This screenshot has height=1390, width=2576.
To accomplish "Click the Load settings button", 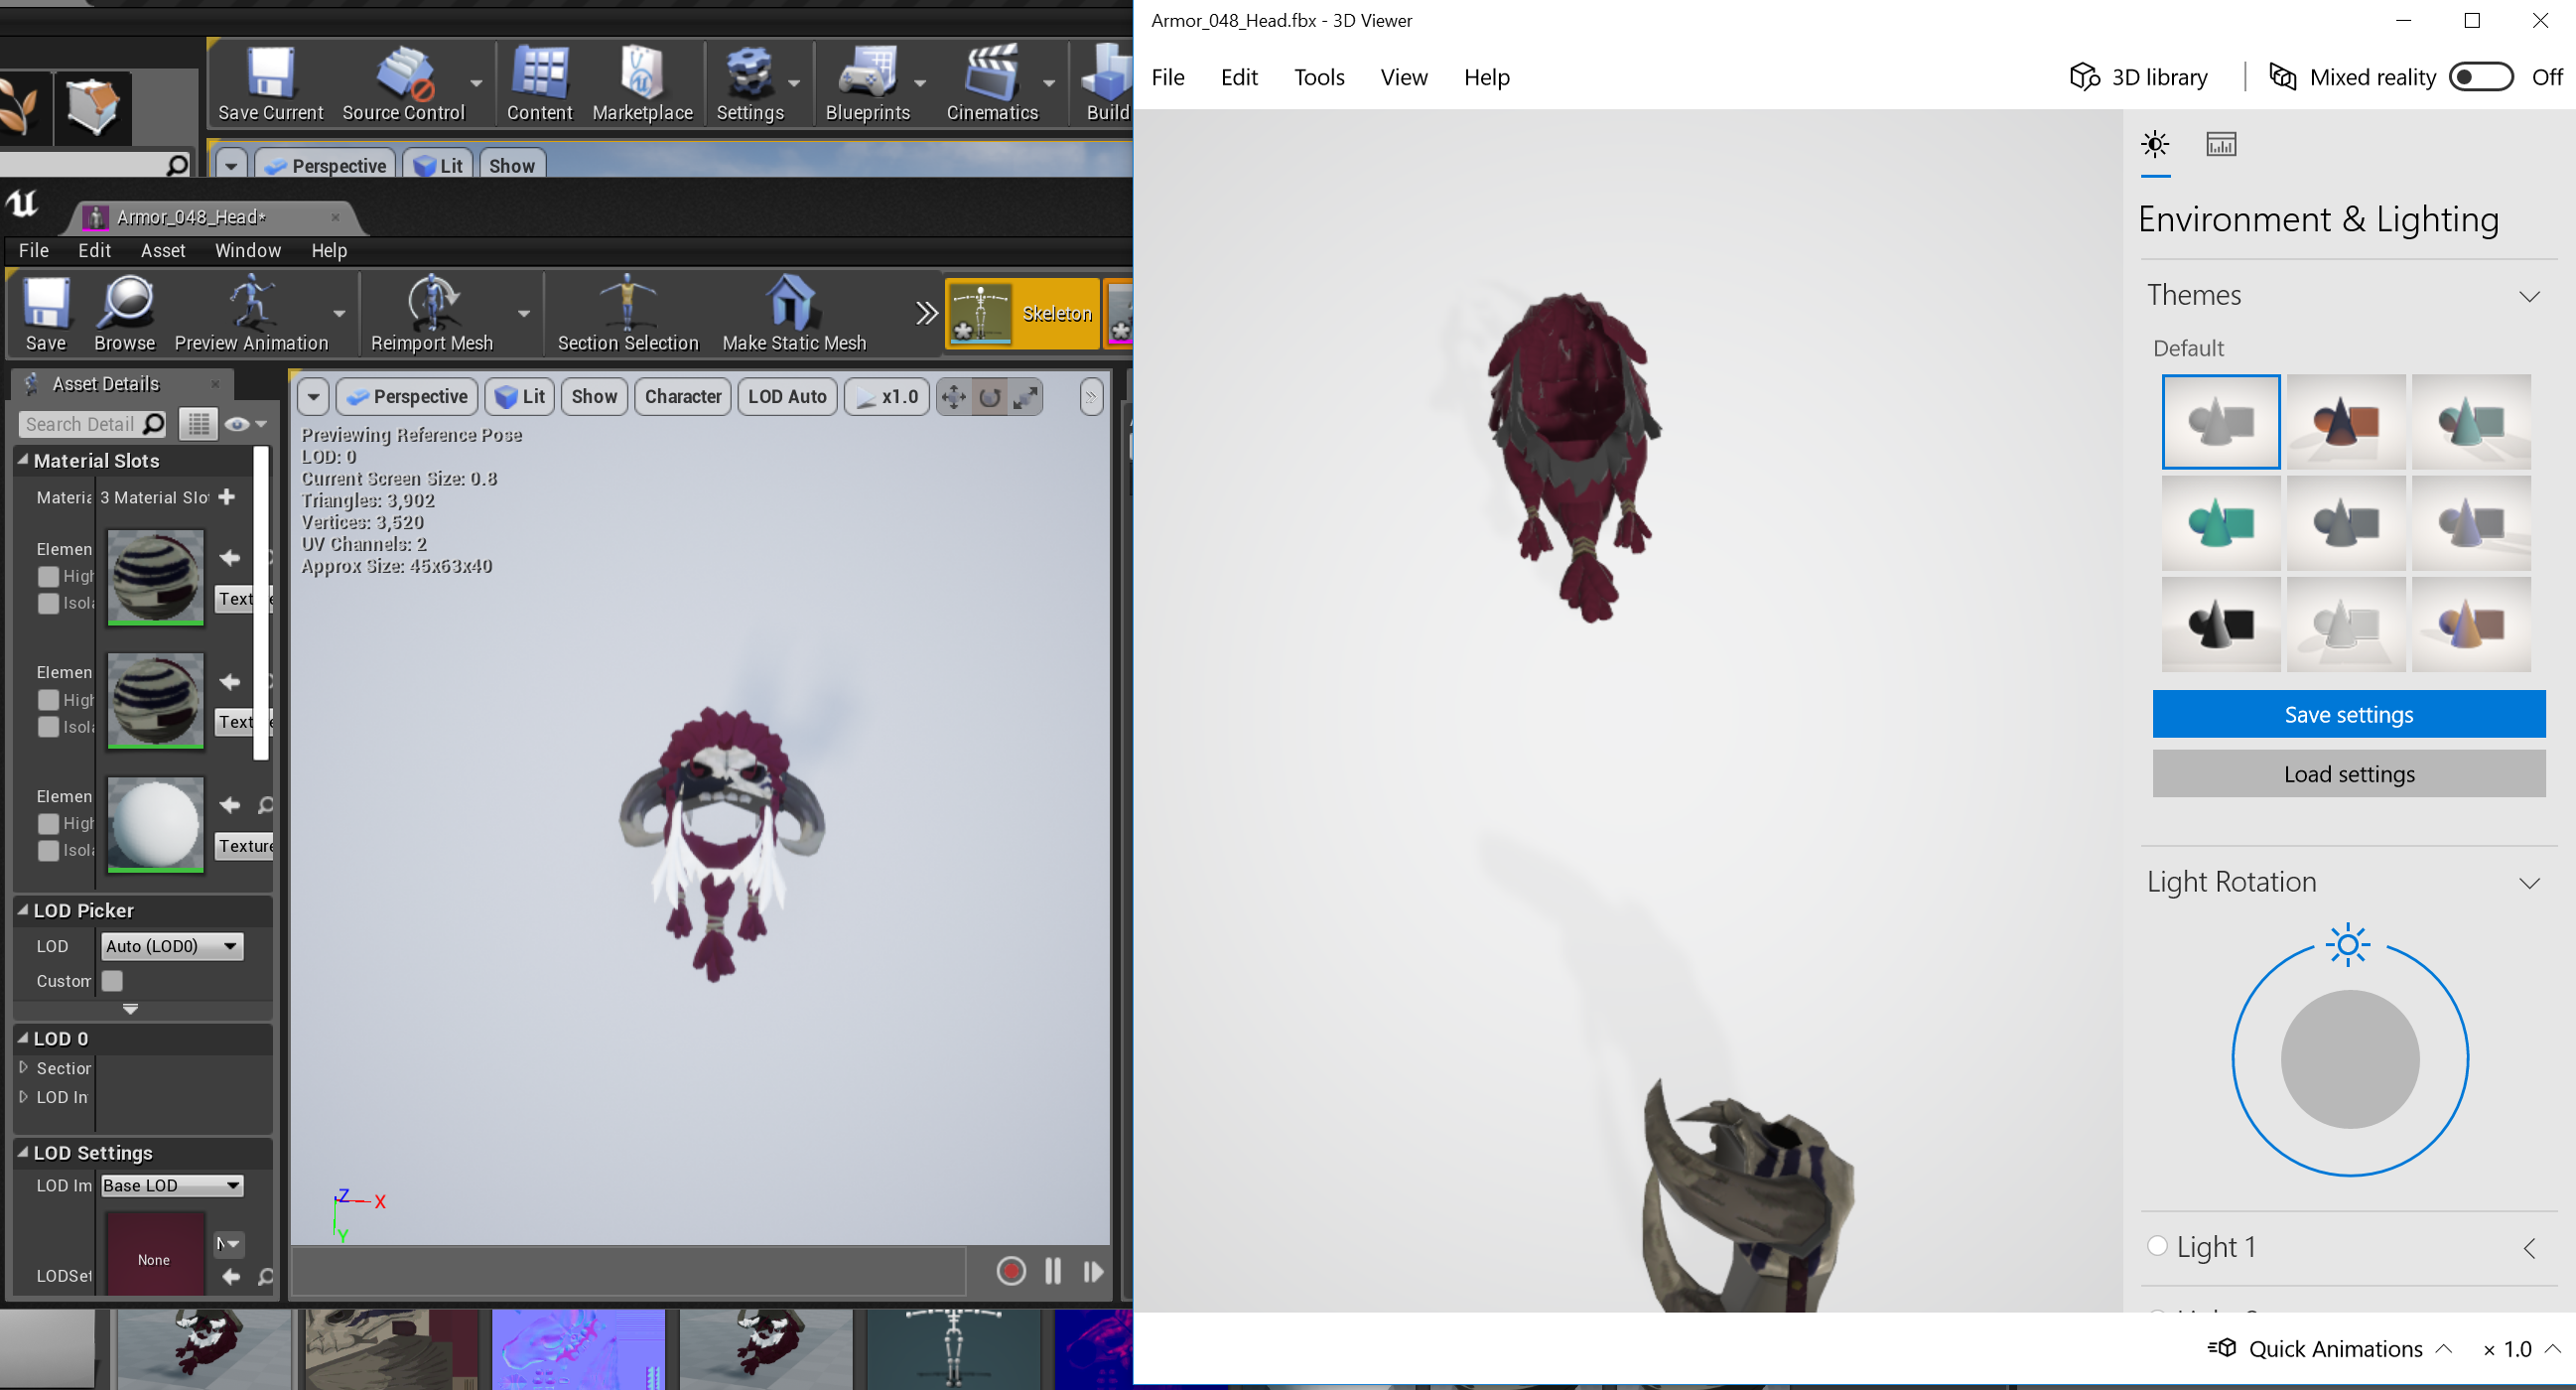I will [x=2347, y=774].
